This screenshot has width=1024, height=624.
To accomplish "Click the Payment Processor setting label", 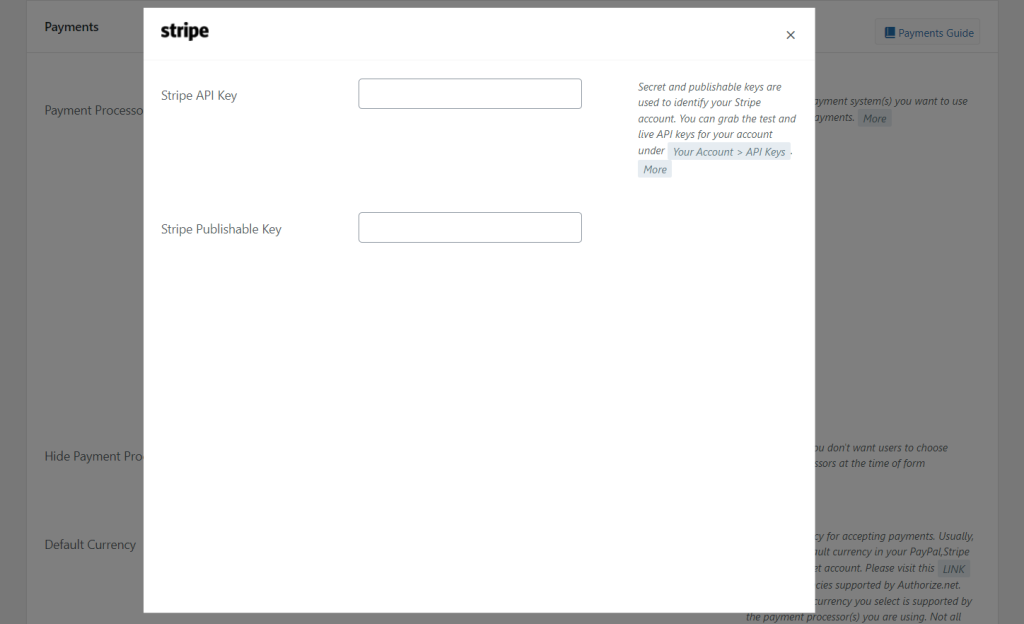I will (93, 110).
